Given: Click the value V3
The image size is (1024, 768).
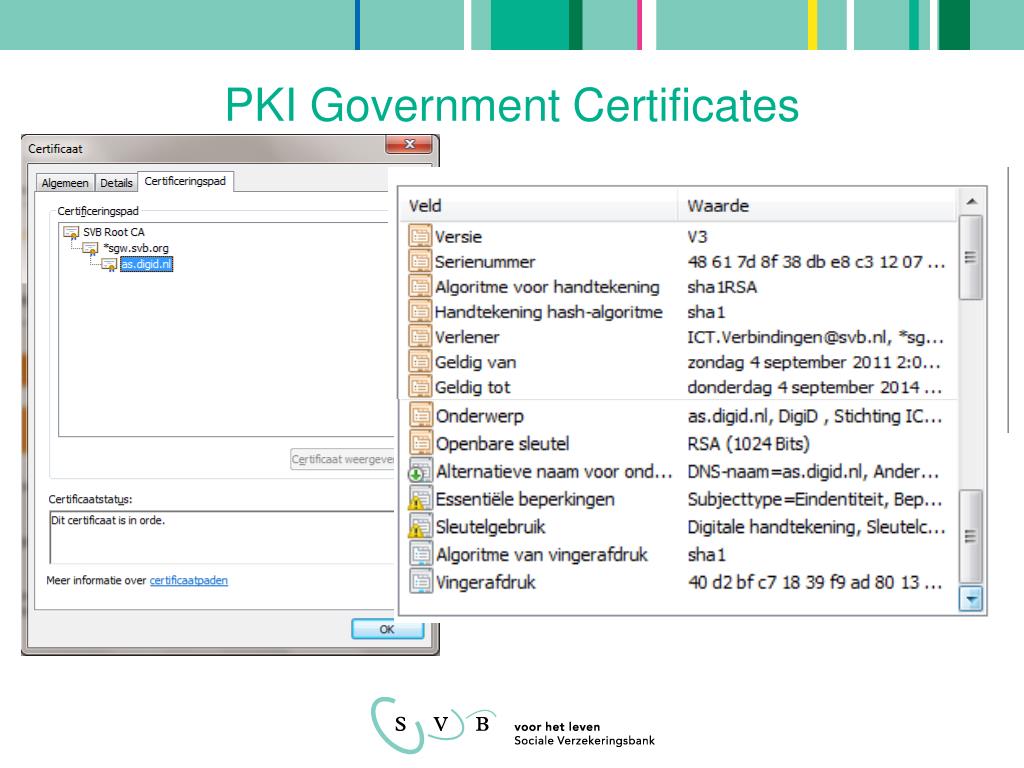Looking at the screenshot, I should point(697,236).
